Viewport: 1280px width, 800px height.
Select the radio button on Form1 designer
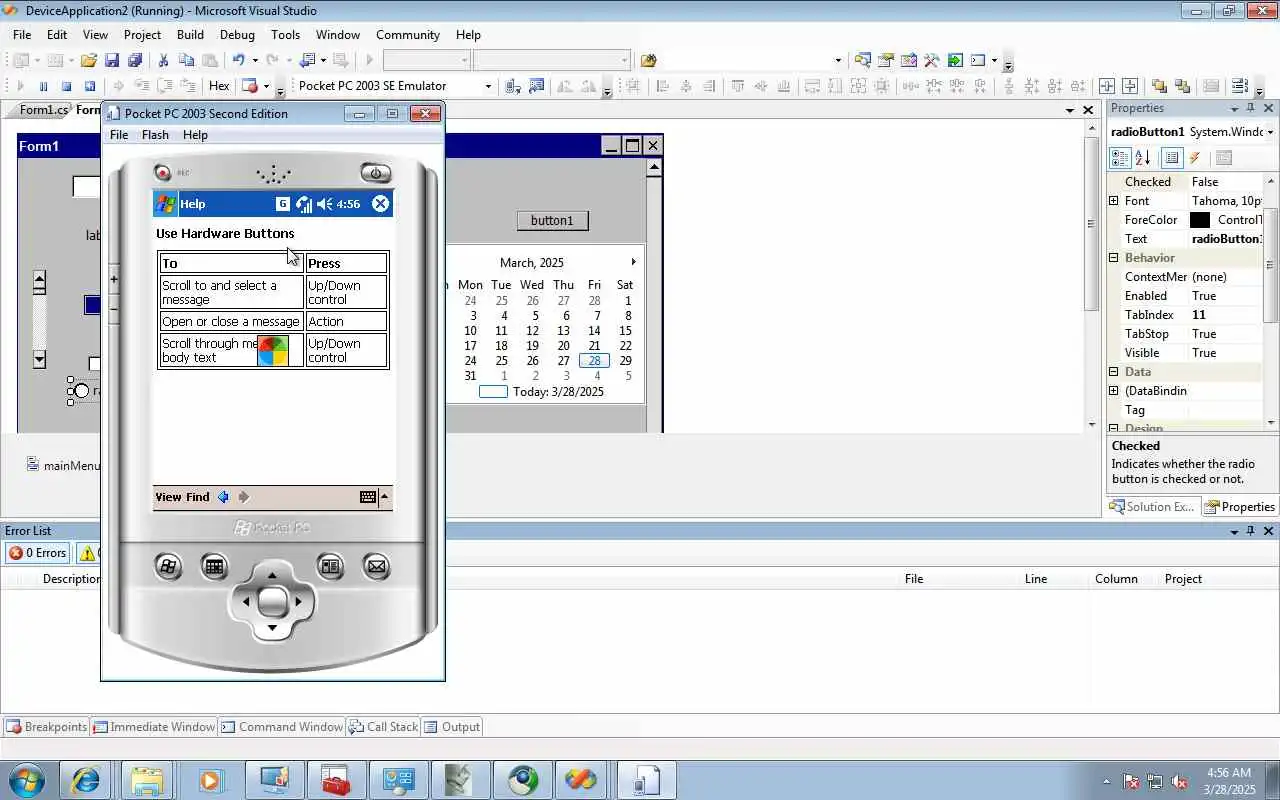click(82, 391)
